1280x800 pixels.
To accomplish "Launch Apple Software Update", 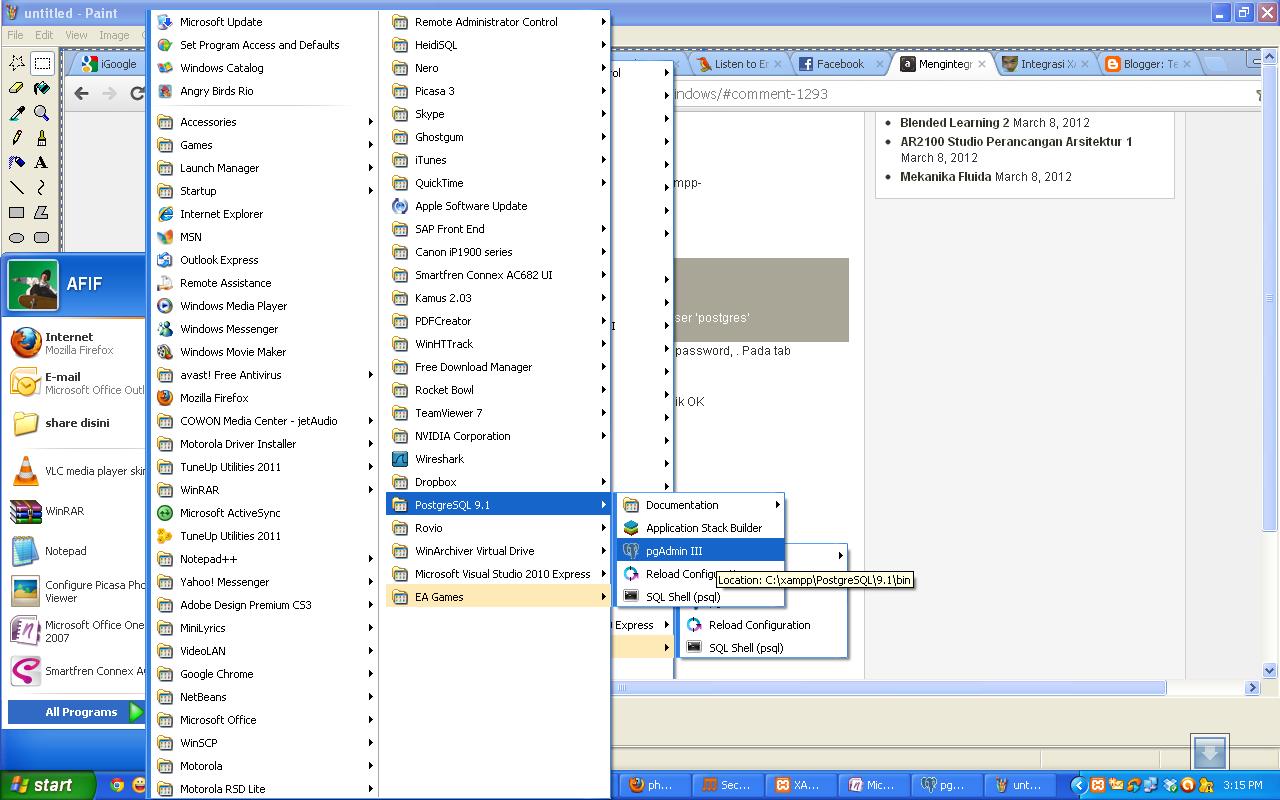I will coord(498,206).
